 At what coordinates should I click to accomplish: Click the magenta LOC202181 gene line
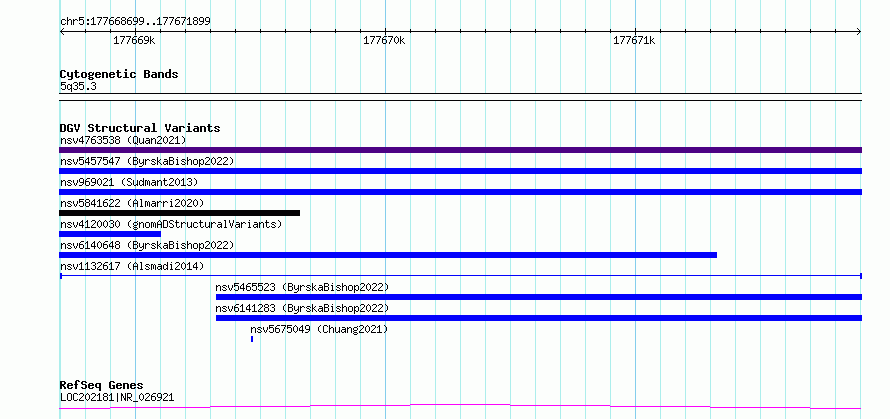pos(460,407)
